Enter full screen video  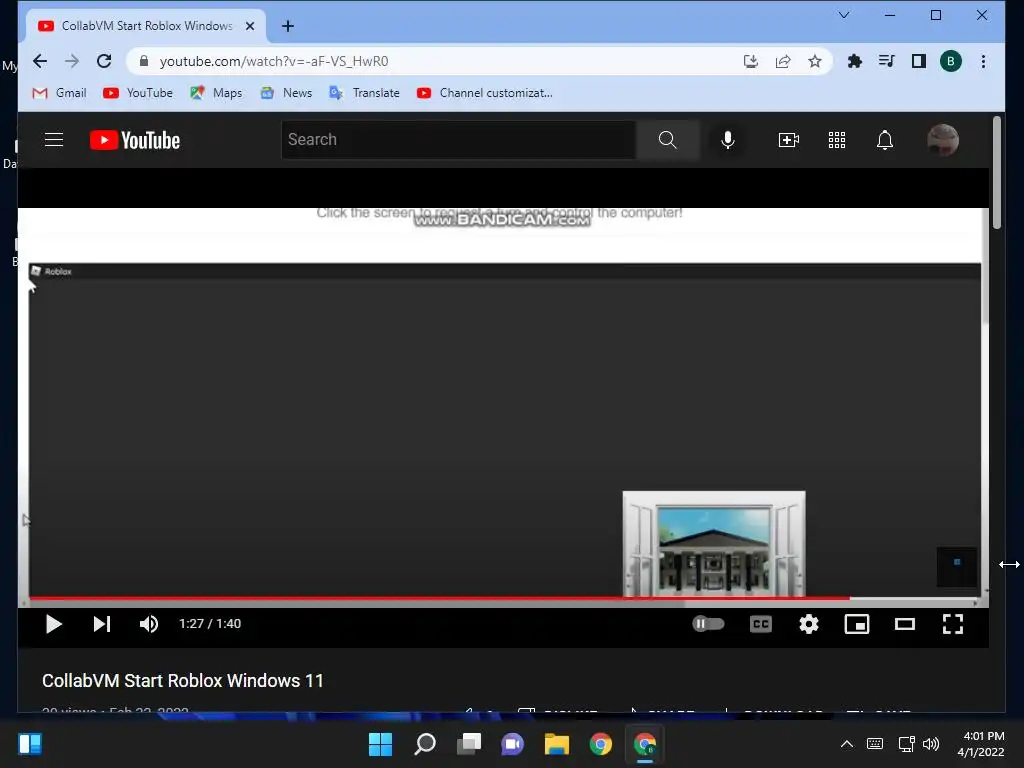coord(953,624)
